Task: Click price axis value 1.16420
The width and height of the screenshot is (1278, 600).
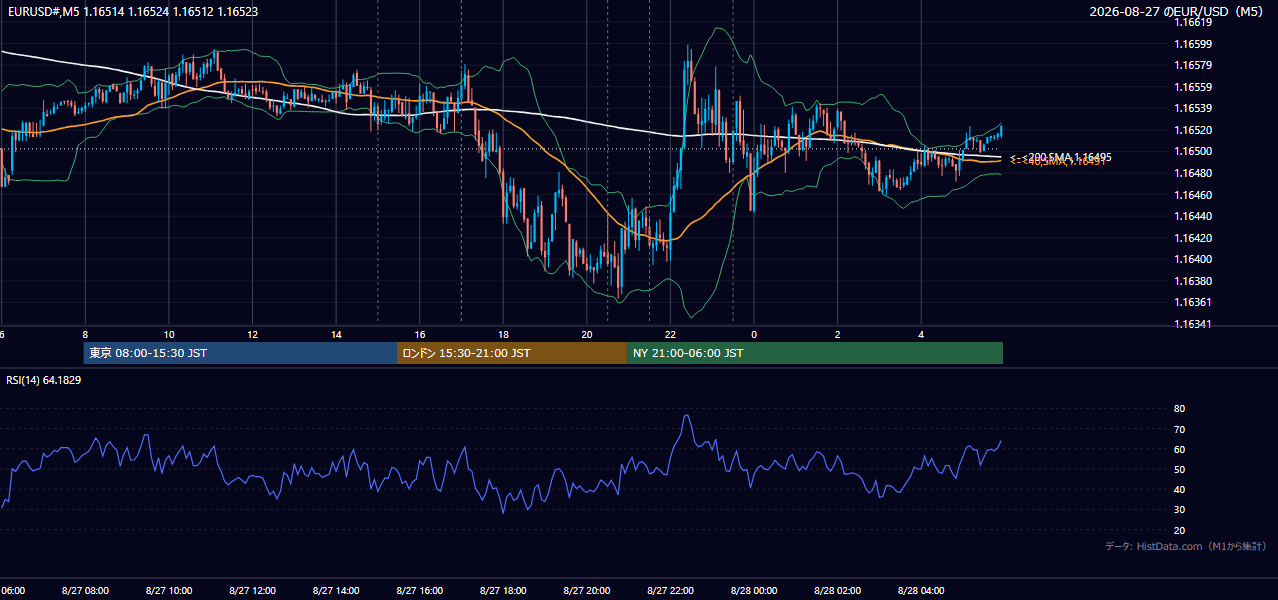Action: coord(1192,238)
